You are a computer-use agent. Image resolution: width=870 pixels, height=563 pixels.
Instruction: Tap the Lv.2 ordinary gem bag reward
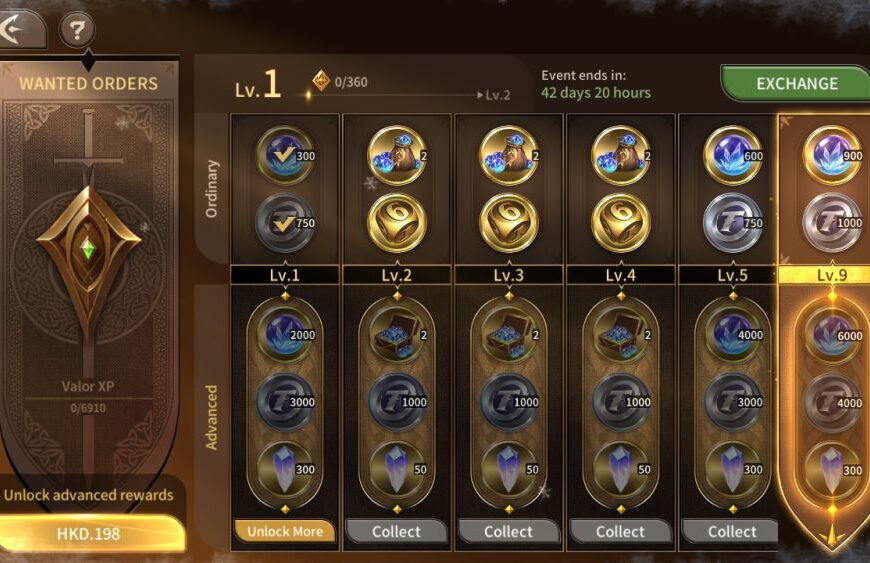tap(397, 156)
